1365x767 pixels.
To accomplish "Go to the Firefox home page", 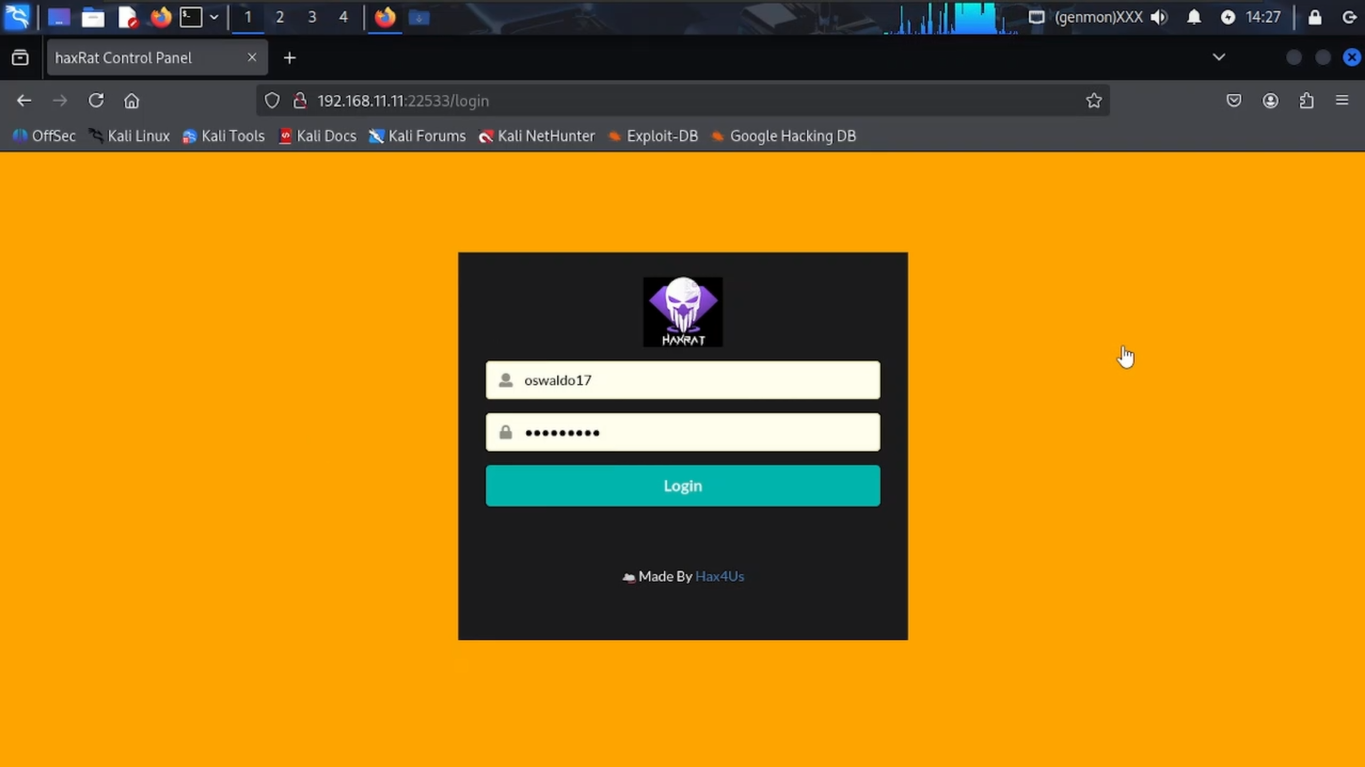I will click(x=131, y=101).
